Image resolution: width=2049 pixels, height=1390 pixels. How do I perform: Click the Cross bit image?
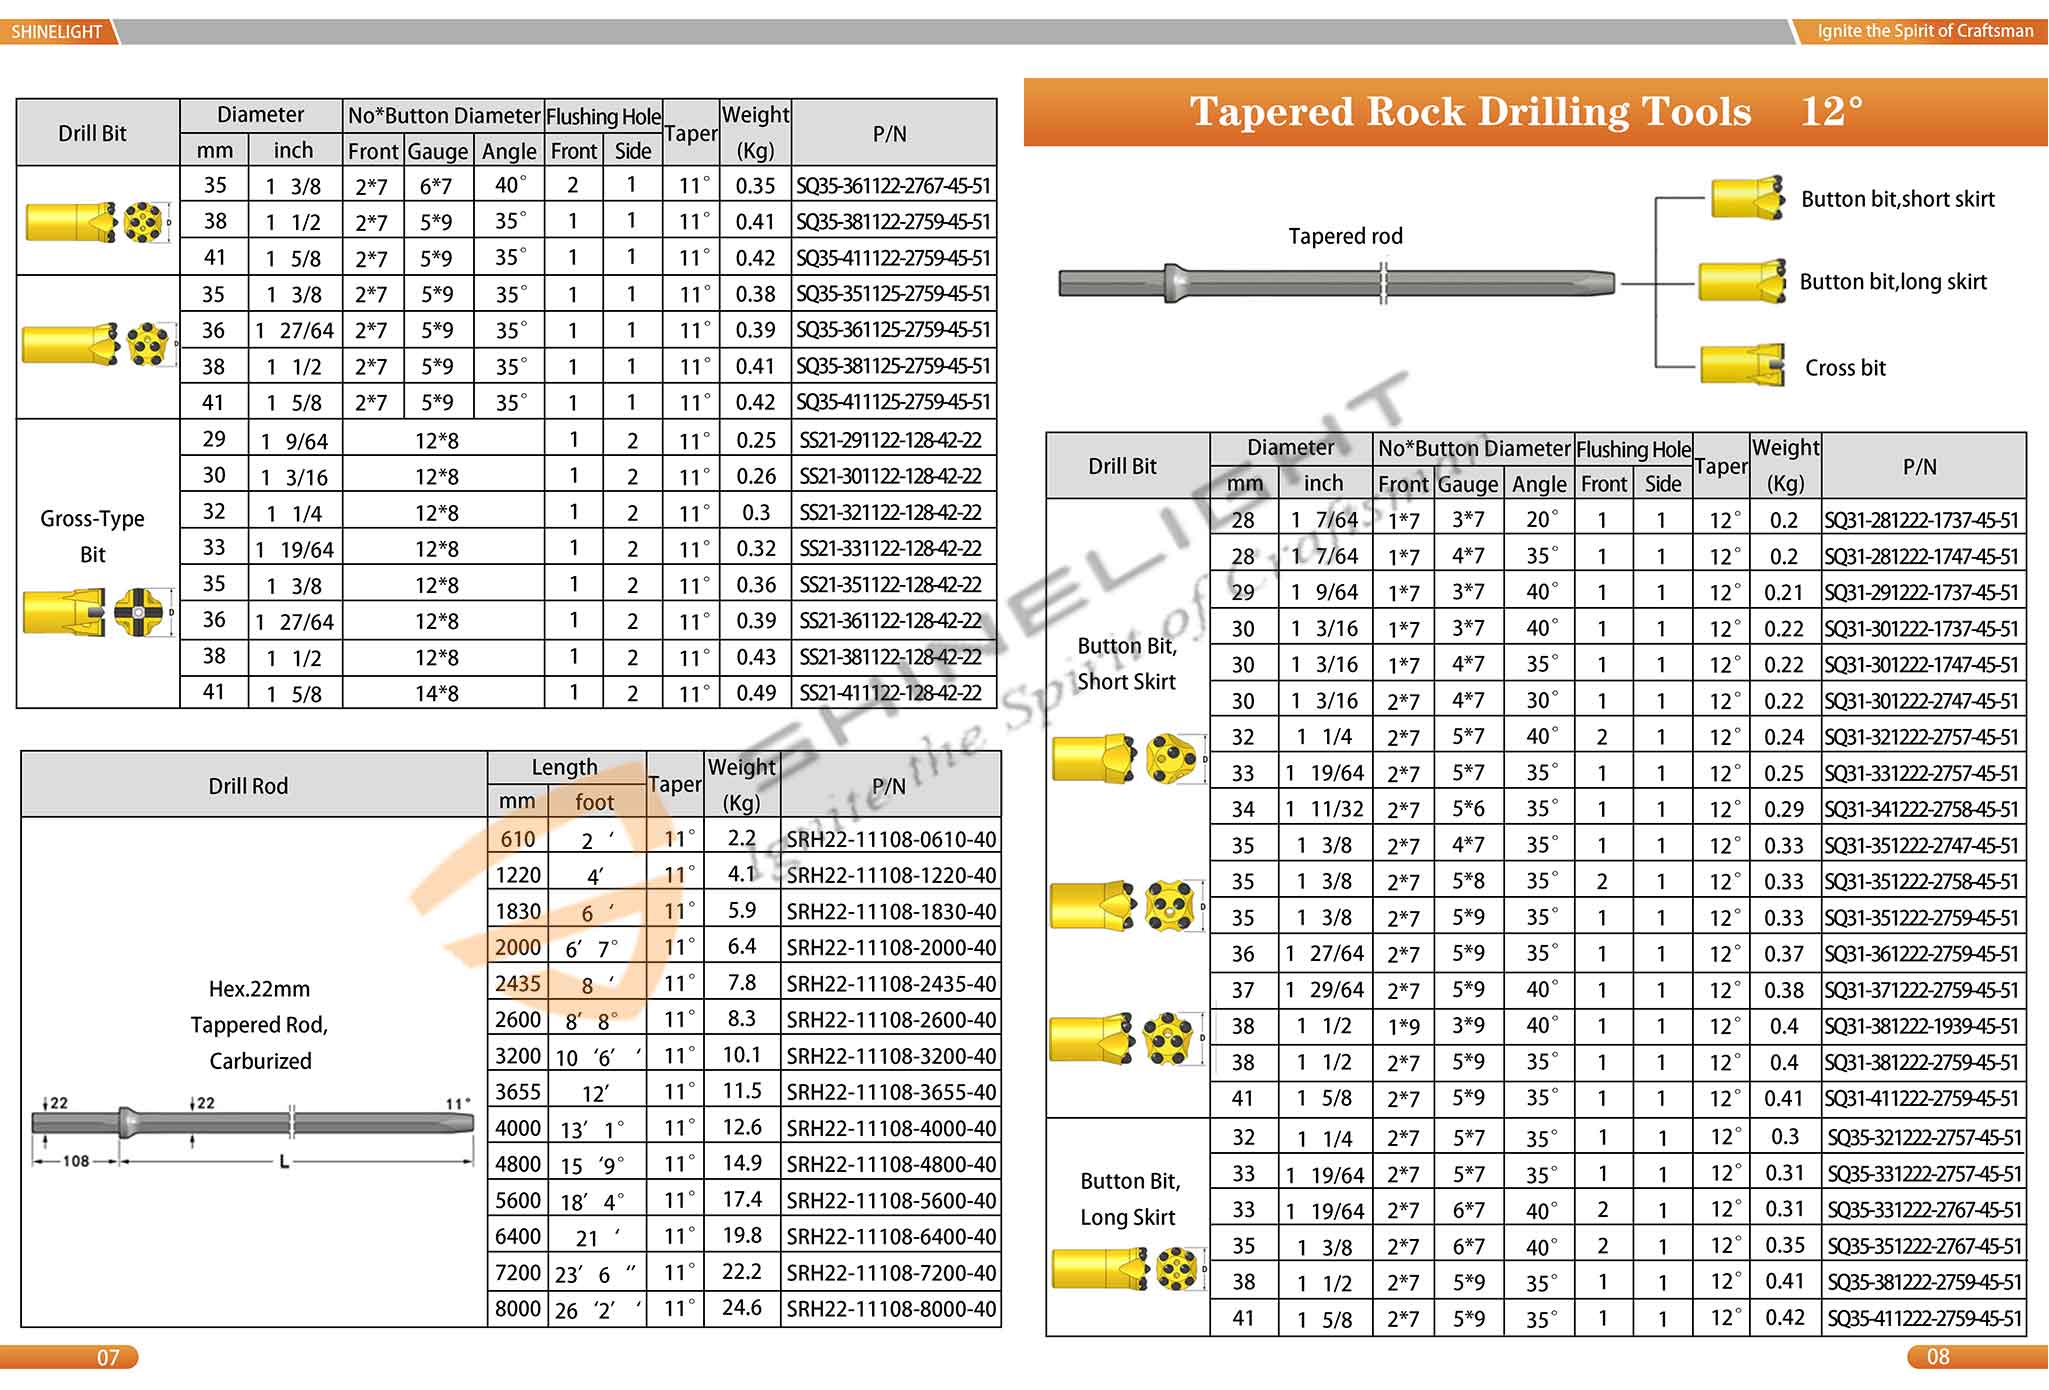point(1742,365)
